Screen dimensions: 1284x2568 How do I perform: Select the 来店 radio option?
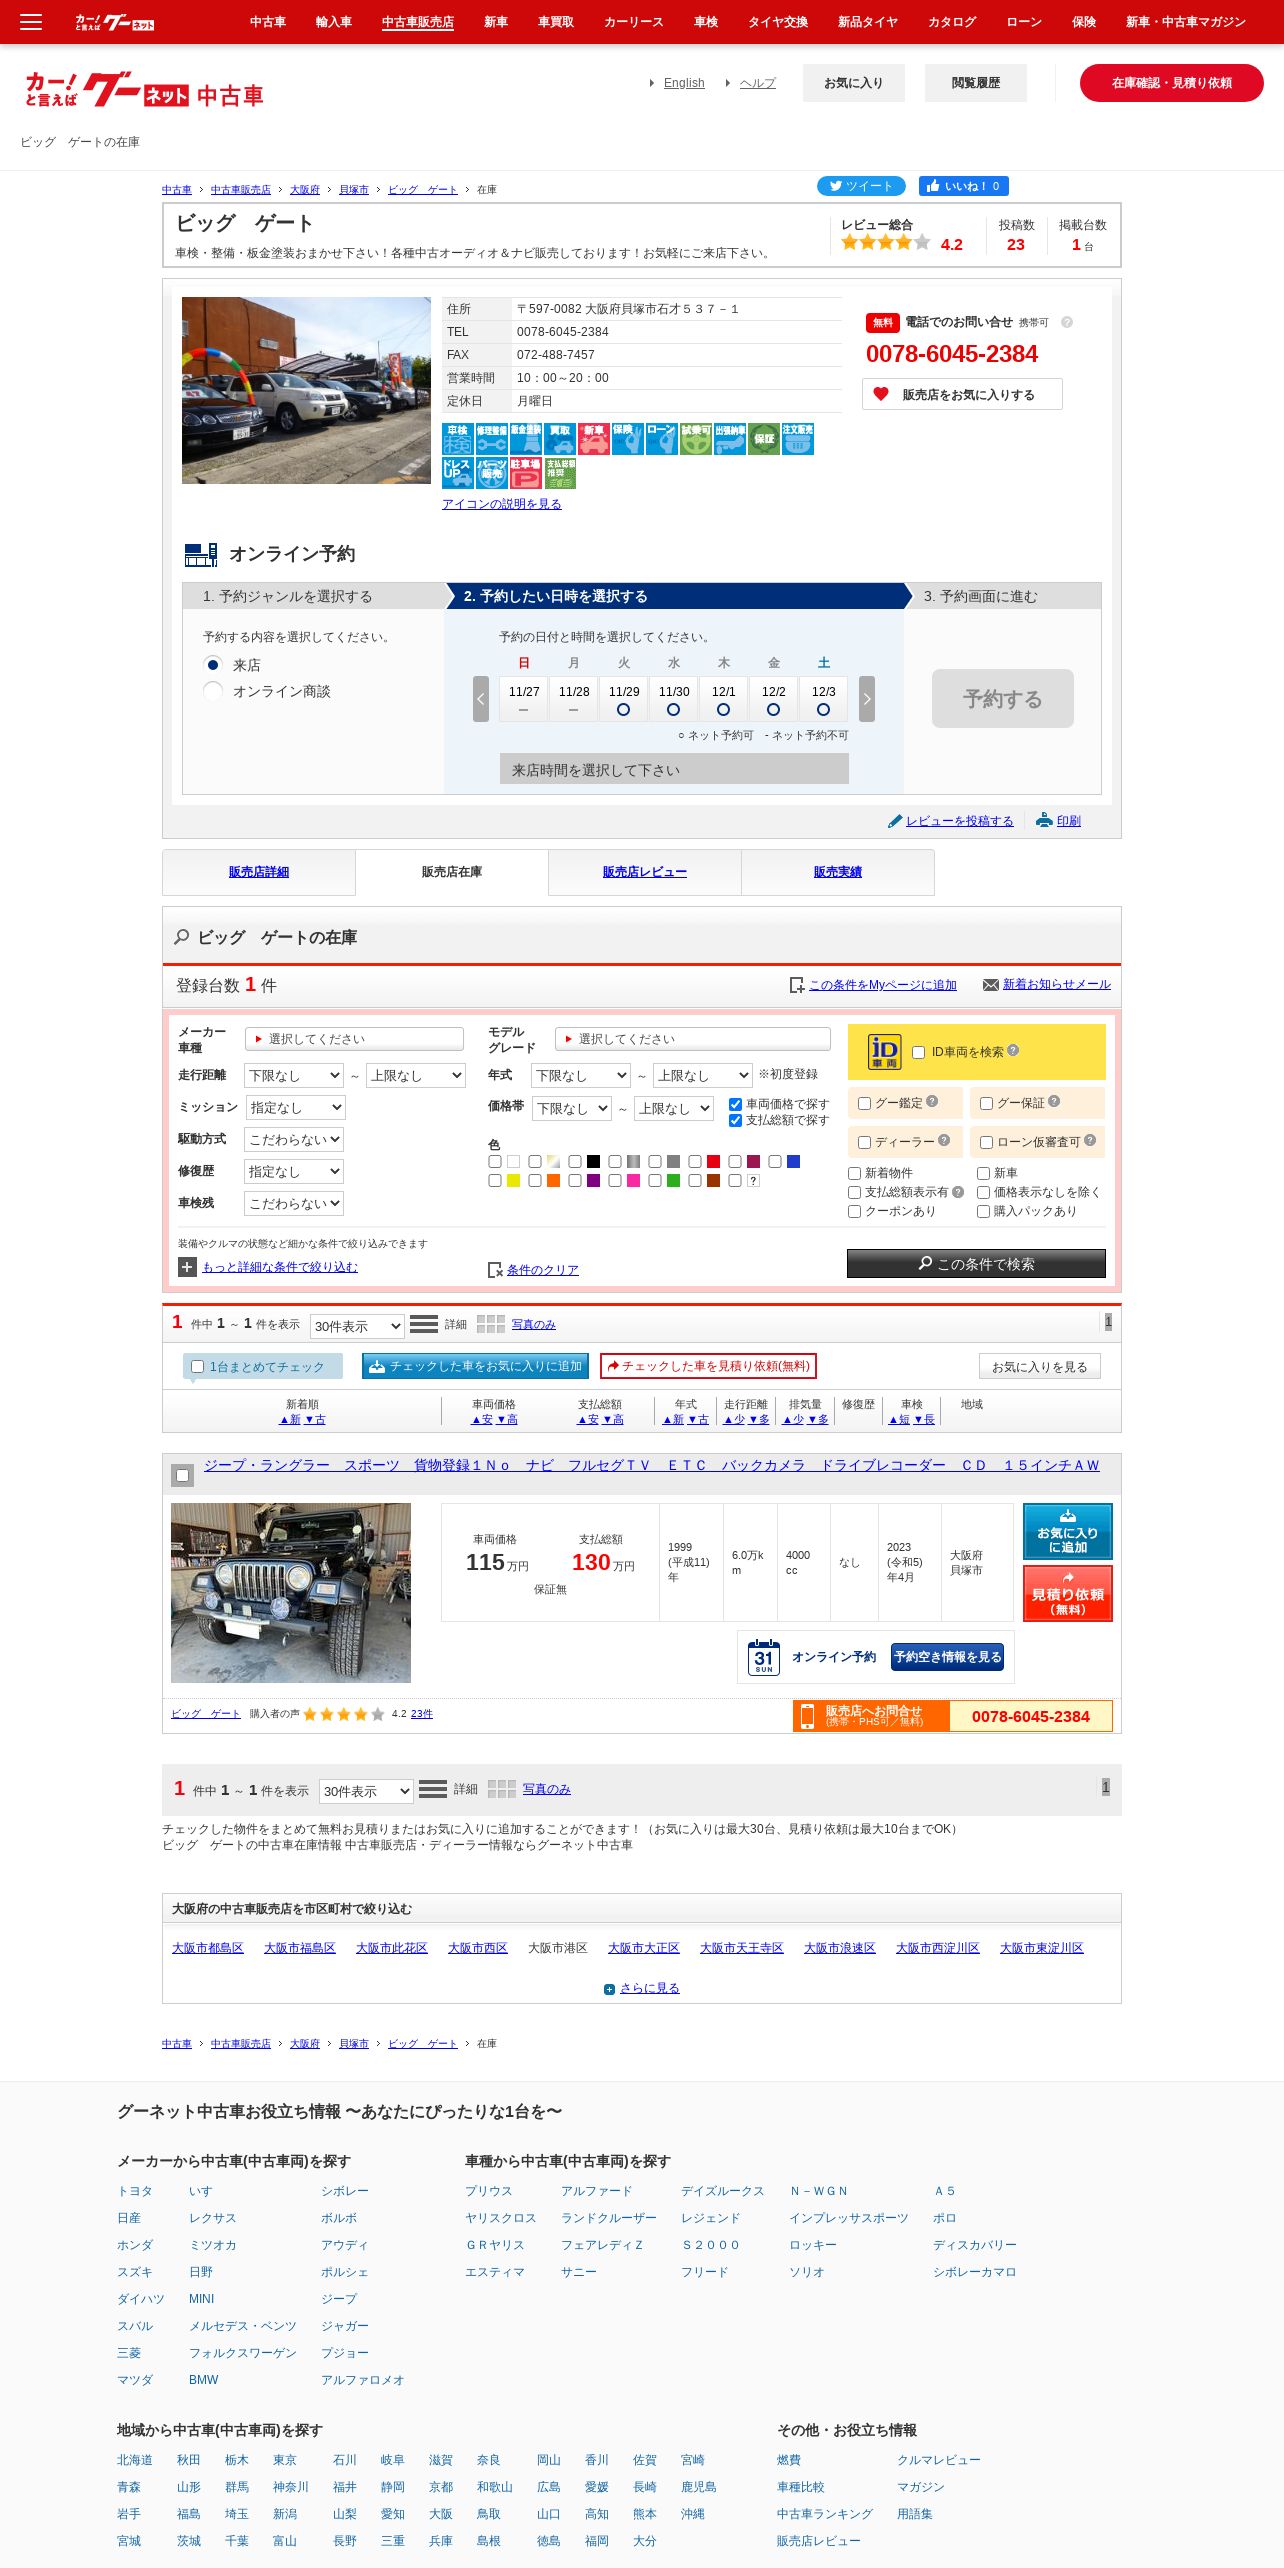[x=213, y=664]
